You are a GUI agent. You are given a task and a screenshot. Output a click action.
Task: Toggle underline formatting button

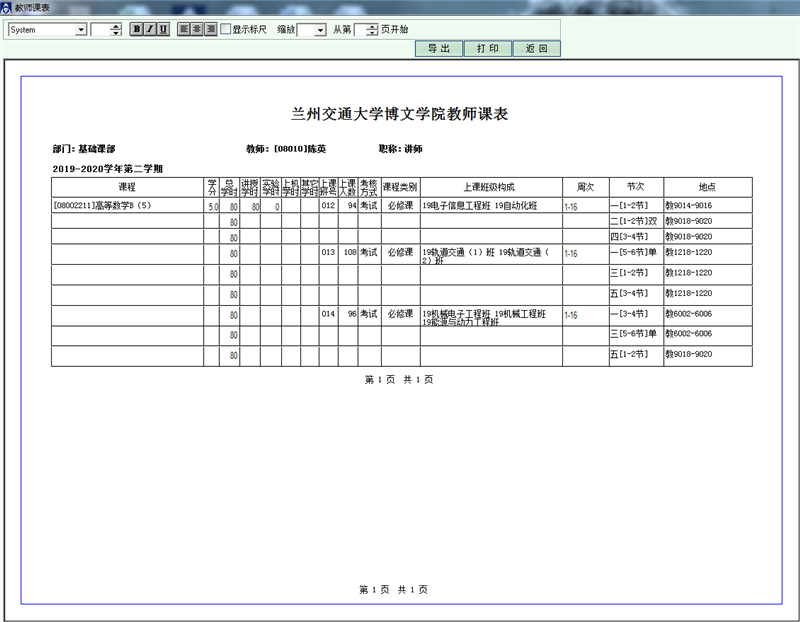tap(163, 29)
